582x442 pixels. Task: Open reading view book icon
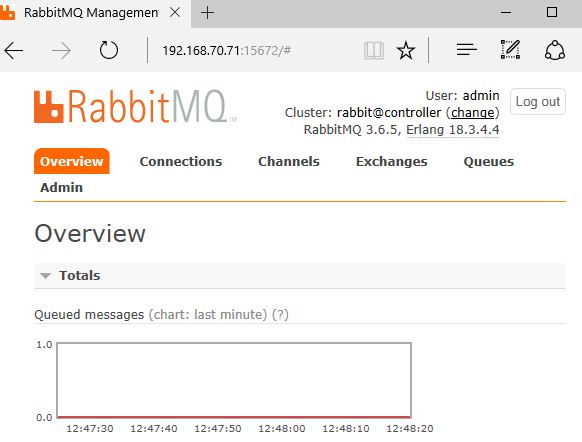[374, 50]
